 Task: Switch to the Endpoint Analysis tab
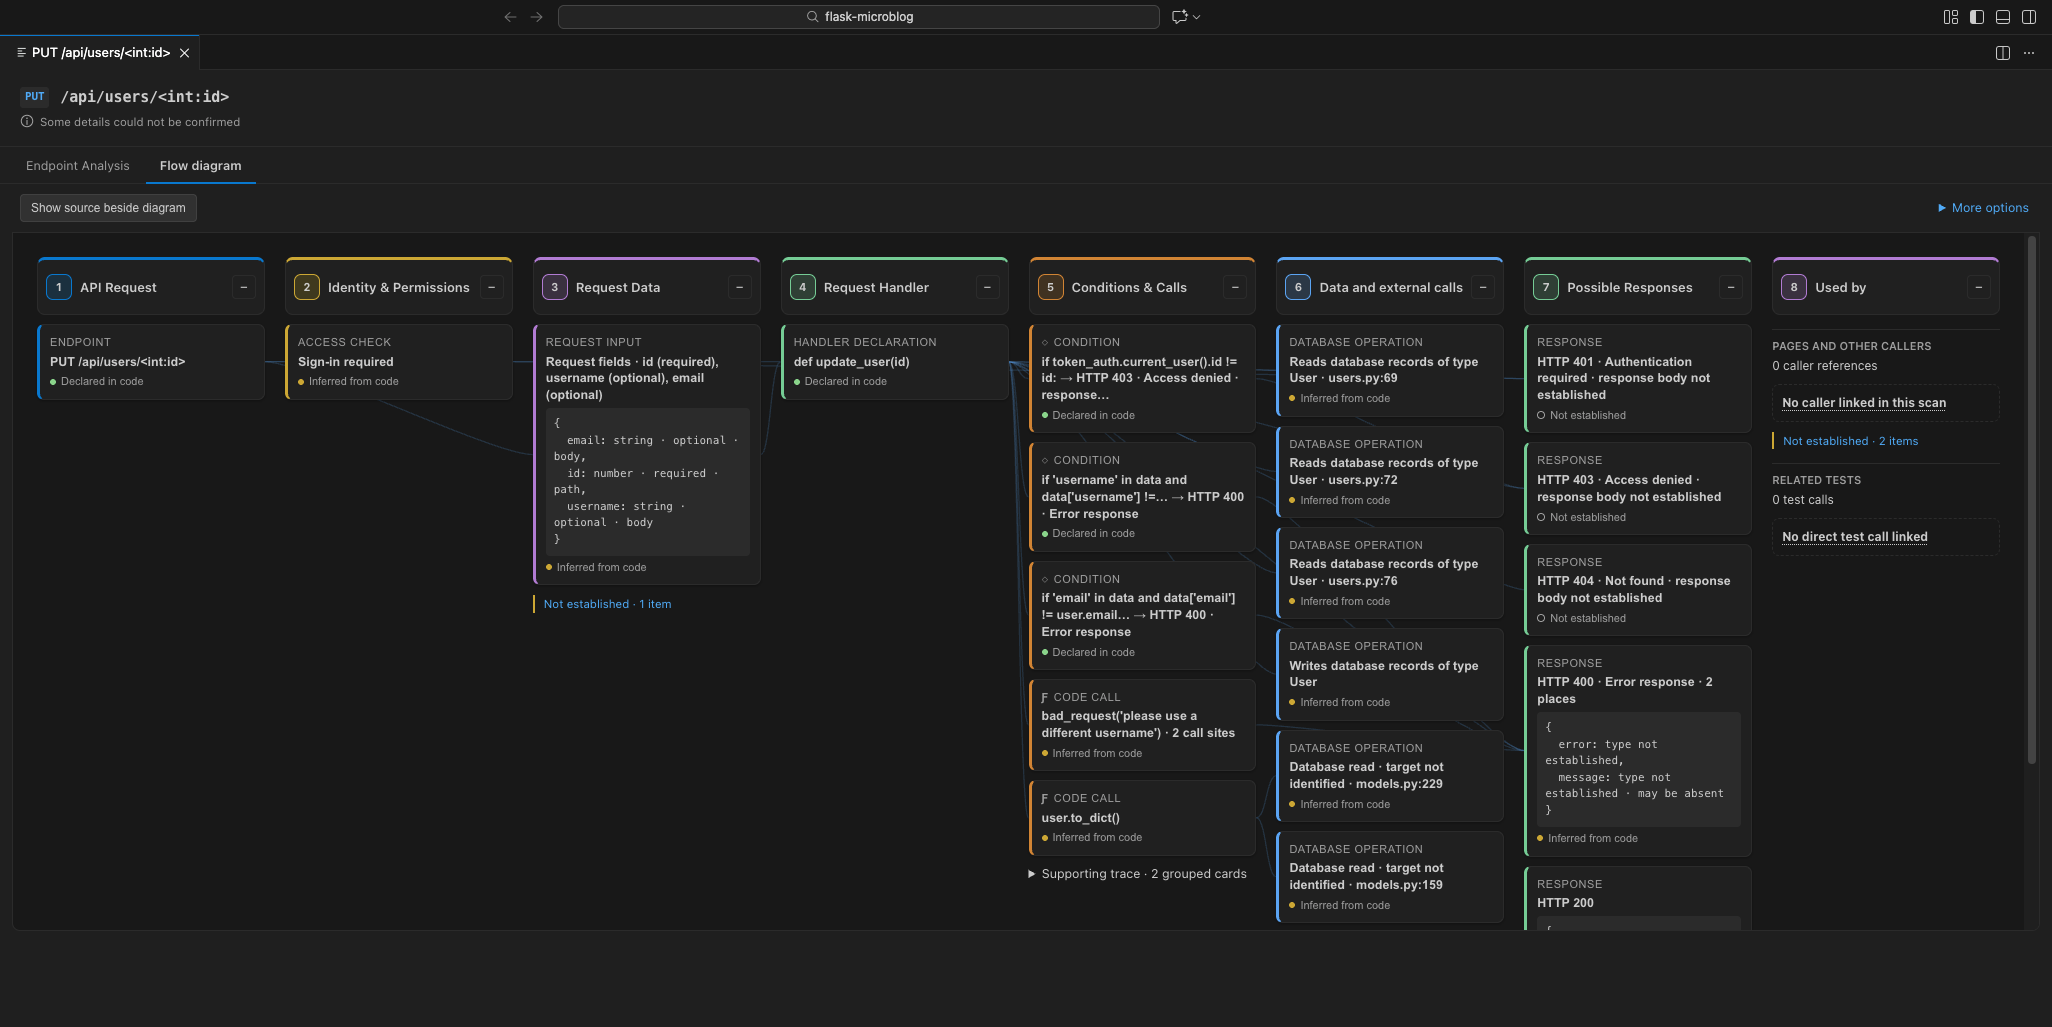[x=78, y=166]
